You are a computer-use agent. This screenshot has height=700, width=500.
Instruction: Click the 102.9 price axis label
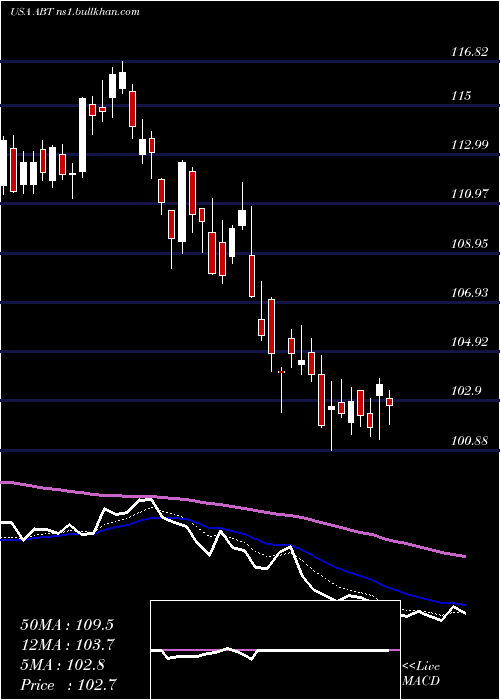coord(465,391)
